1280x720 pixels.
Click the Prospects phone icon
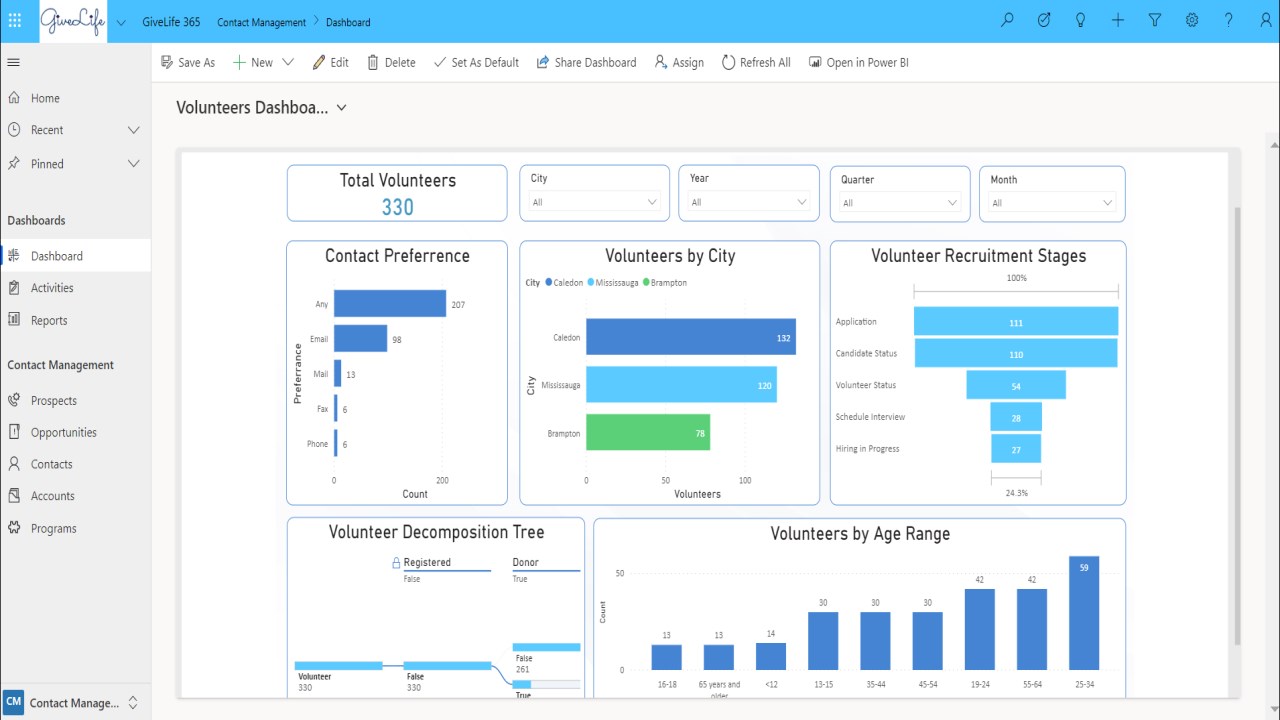[14, 400]
